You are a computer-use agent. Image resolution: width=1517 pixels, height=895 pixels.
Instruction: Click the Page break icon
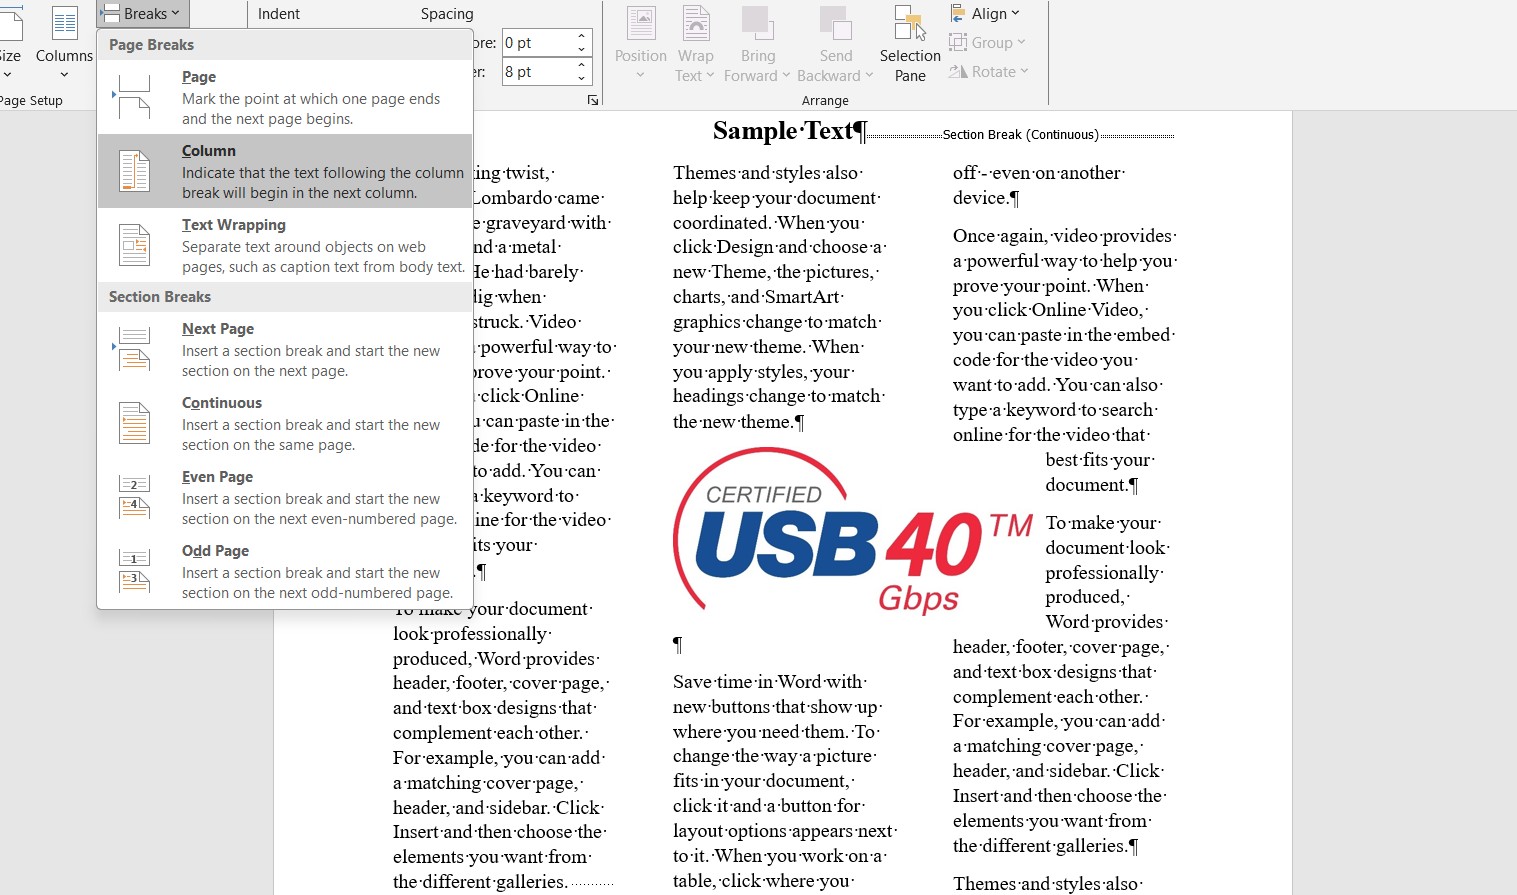(134, 98)
